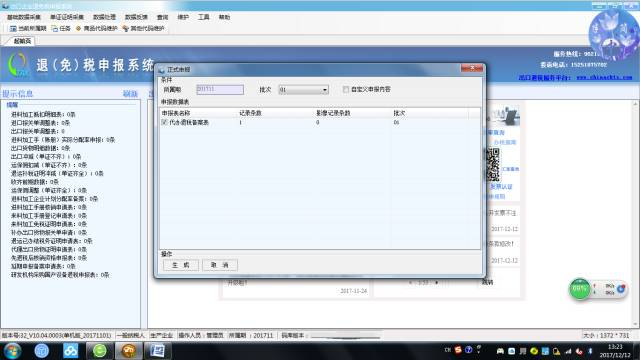Open the 单证证明采集 menu

67,17
